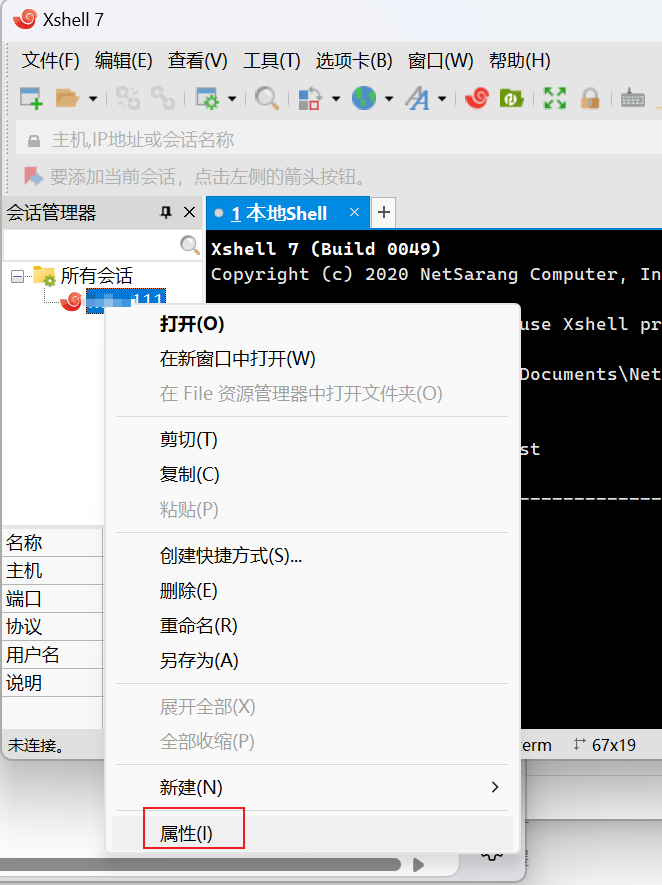Choose 创建快捷方式(S)... in context menu

313,556
